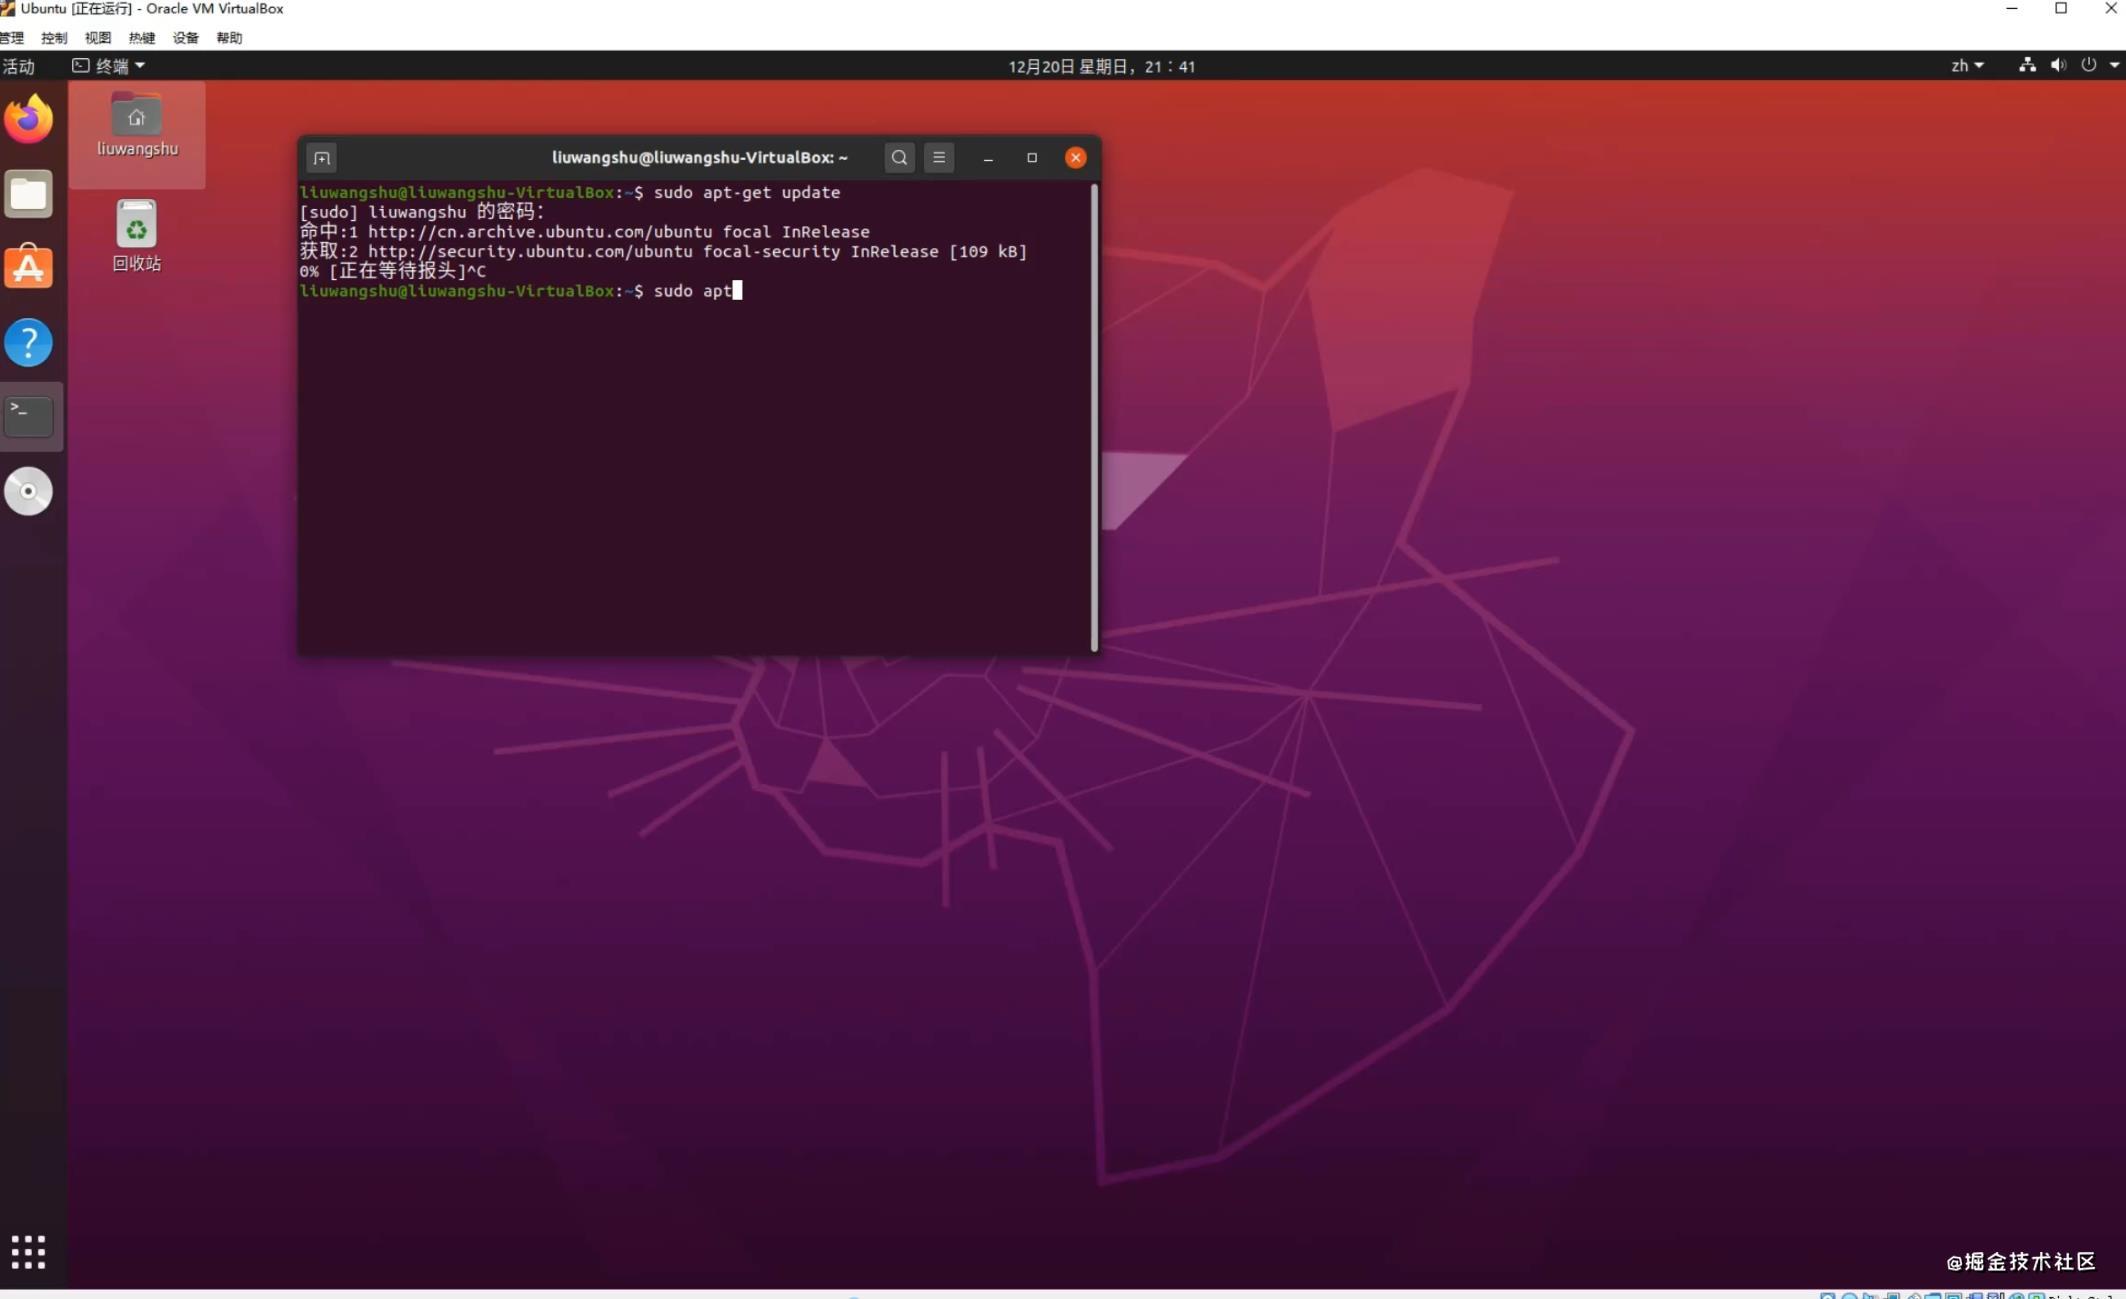Image resolution: width=2126 pixels, height=1299 pixels.
Task: Close the terminal window
Action: click(x=1076, y=158)
